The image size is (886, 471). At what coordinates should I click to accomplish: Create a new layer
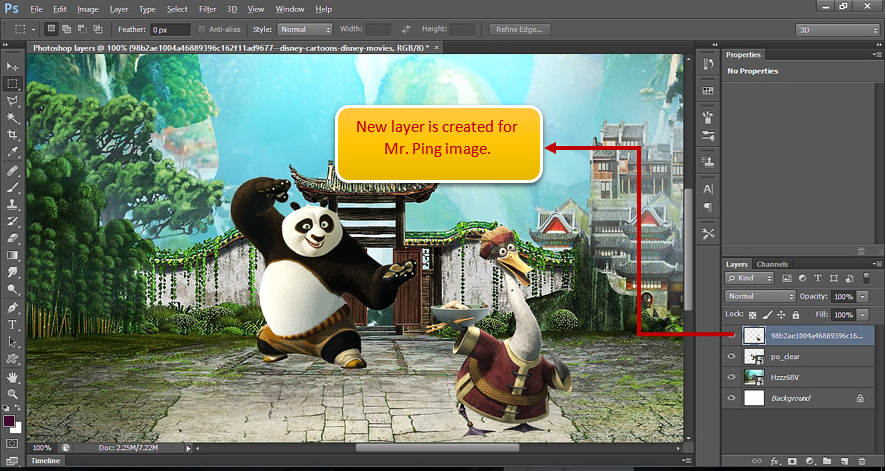click(844, 461)
